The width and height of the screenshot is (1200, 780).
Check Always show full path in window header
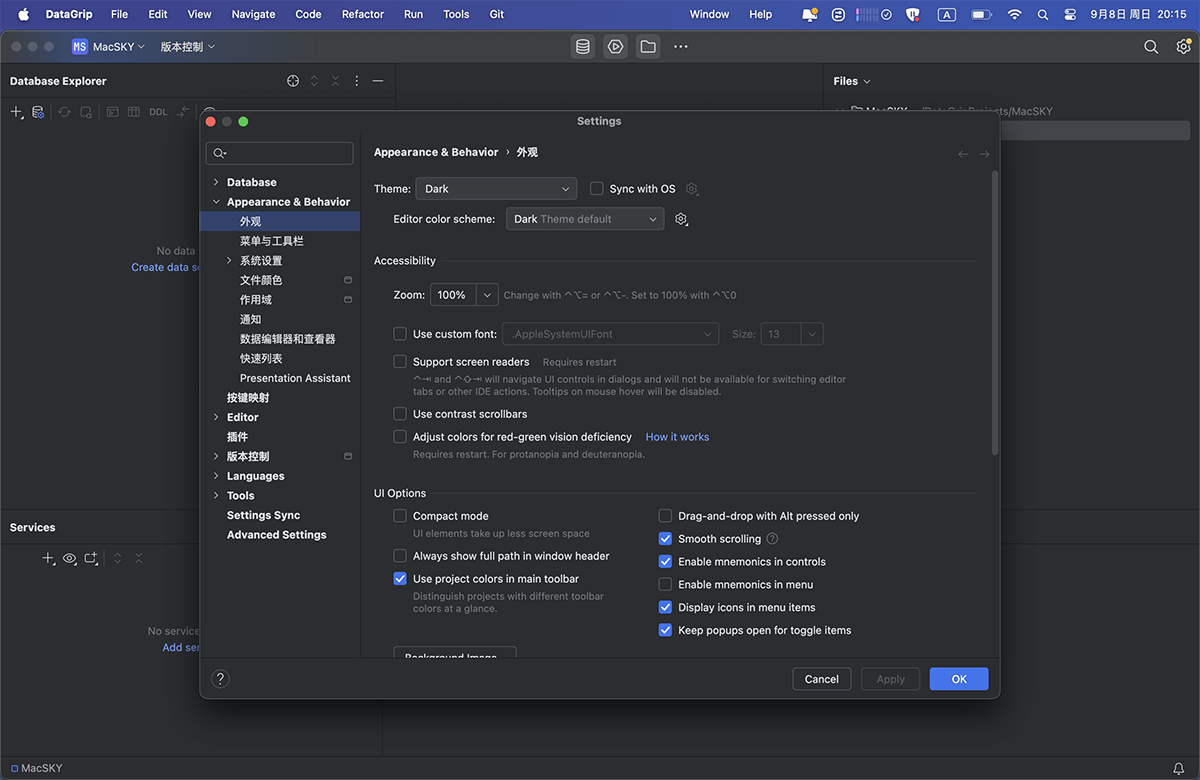pyautogui.click(x=400, y=556)
